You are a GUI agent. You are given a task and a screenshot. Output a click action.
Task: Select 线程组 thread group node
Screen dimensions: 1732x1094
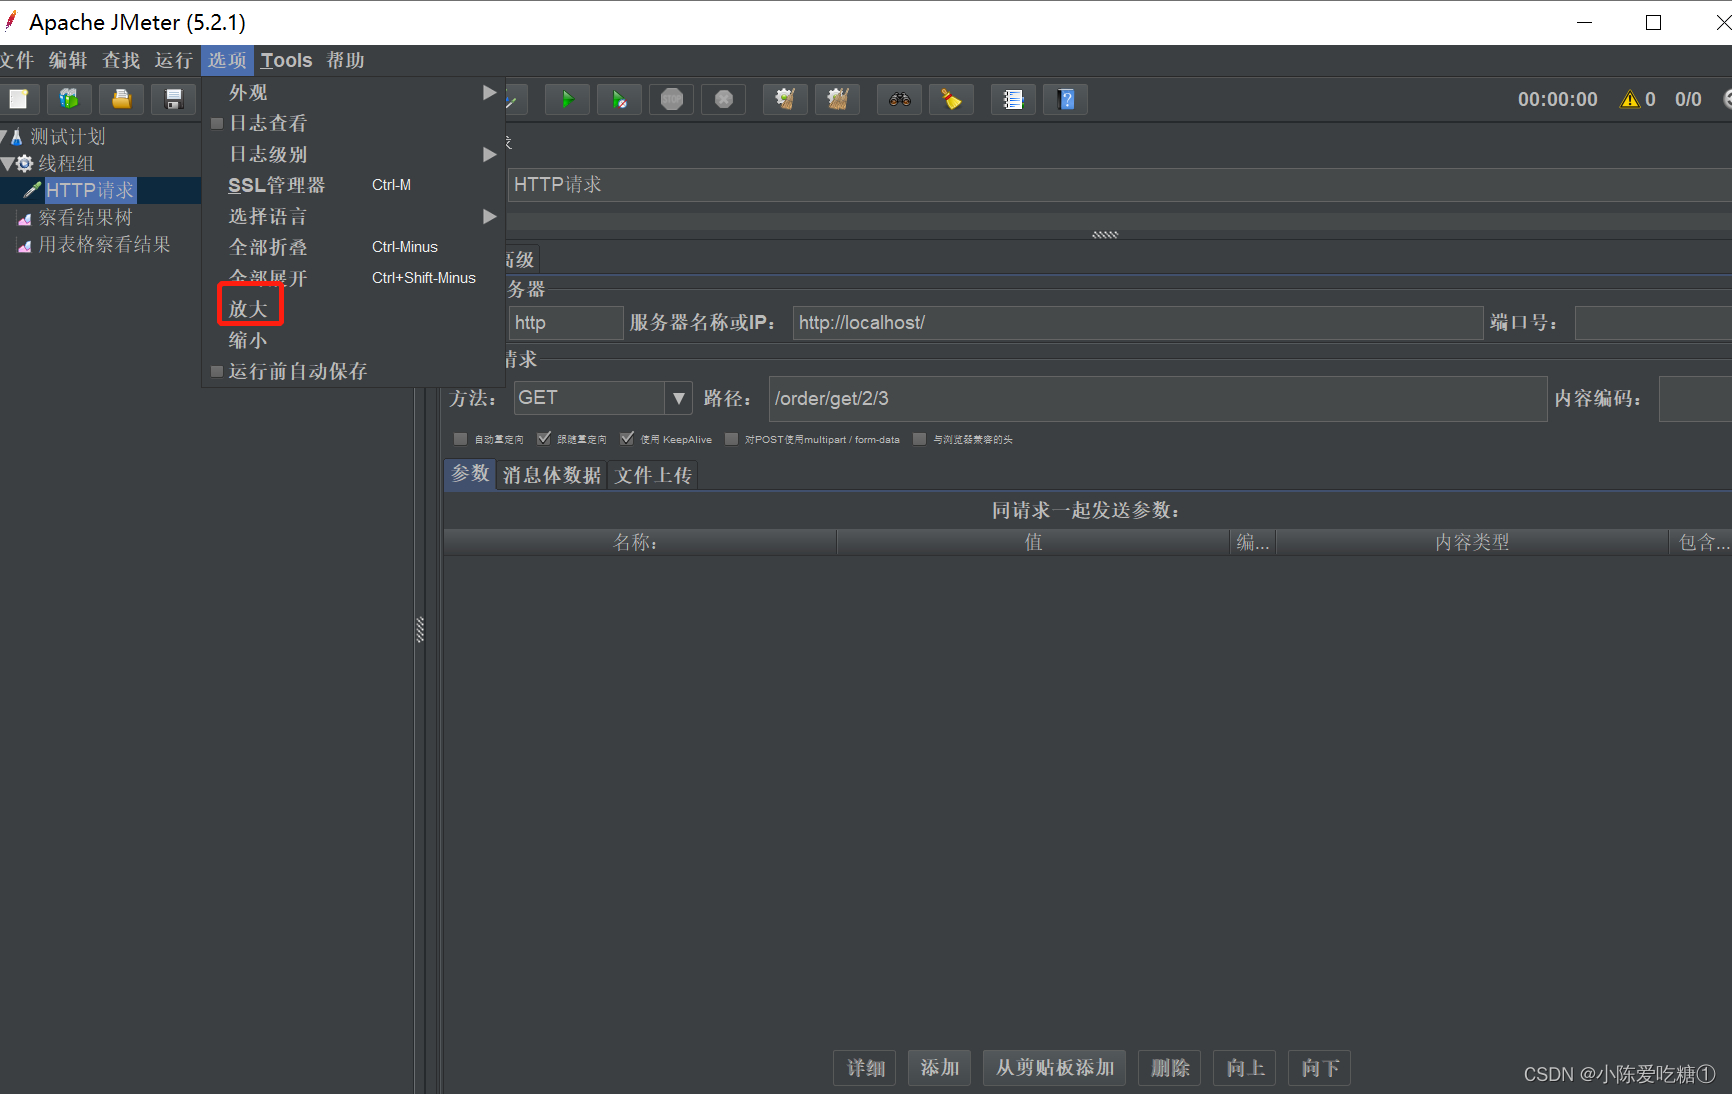click(x=66, y=163)
